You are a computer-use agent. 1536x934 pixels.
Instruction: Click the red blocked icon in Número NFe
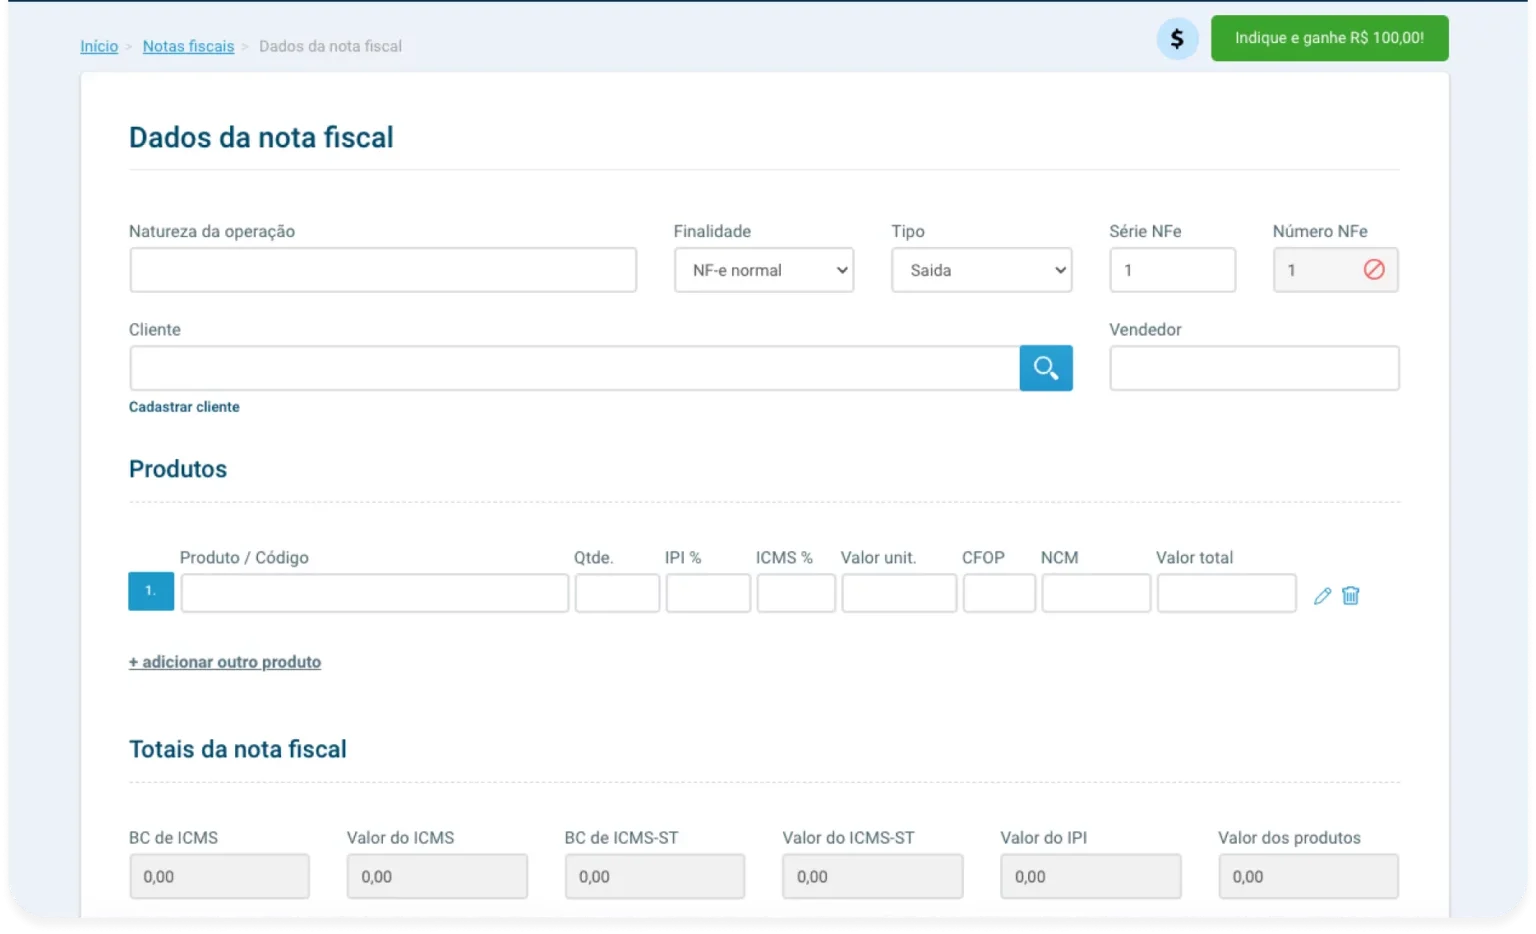tap(1374, 270)
